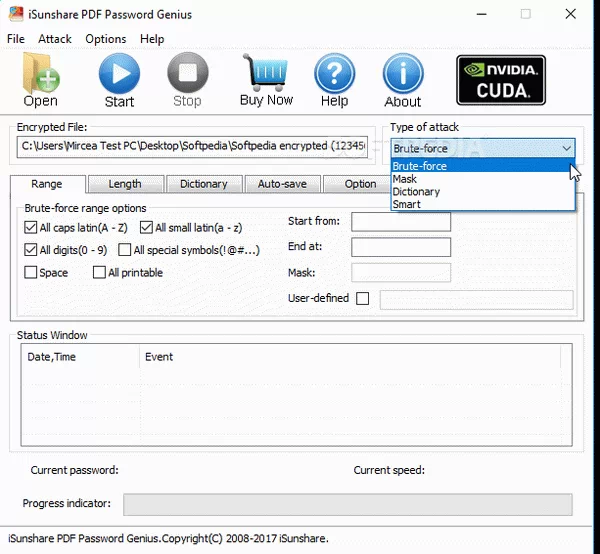Switch to the Dictionary tab
The image size is (600, 554).
204,184
